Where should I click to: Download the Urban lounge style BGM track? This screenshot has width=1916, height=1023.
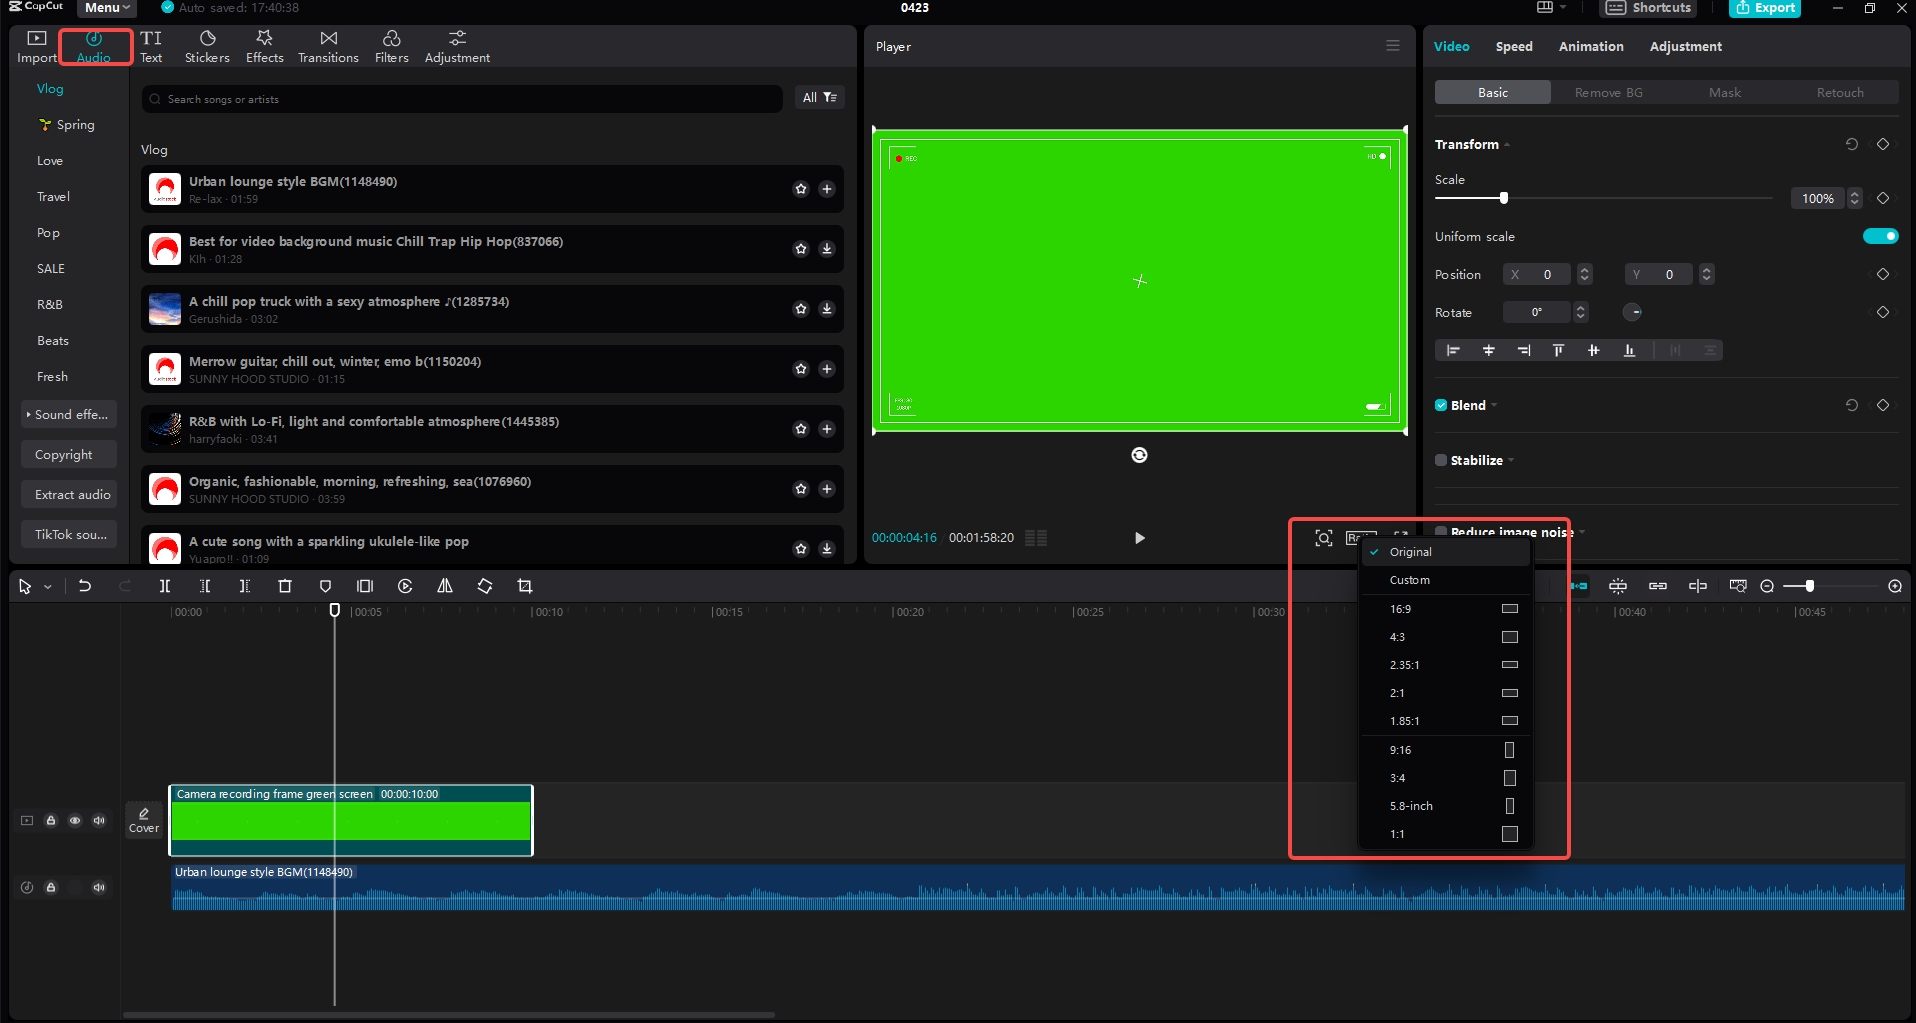[827, 188]
